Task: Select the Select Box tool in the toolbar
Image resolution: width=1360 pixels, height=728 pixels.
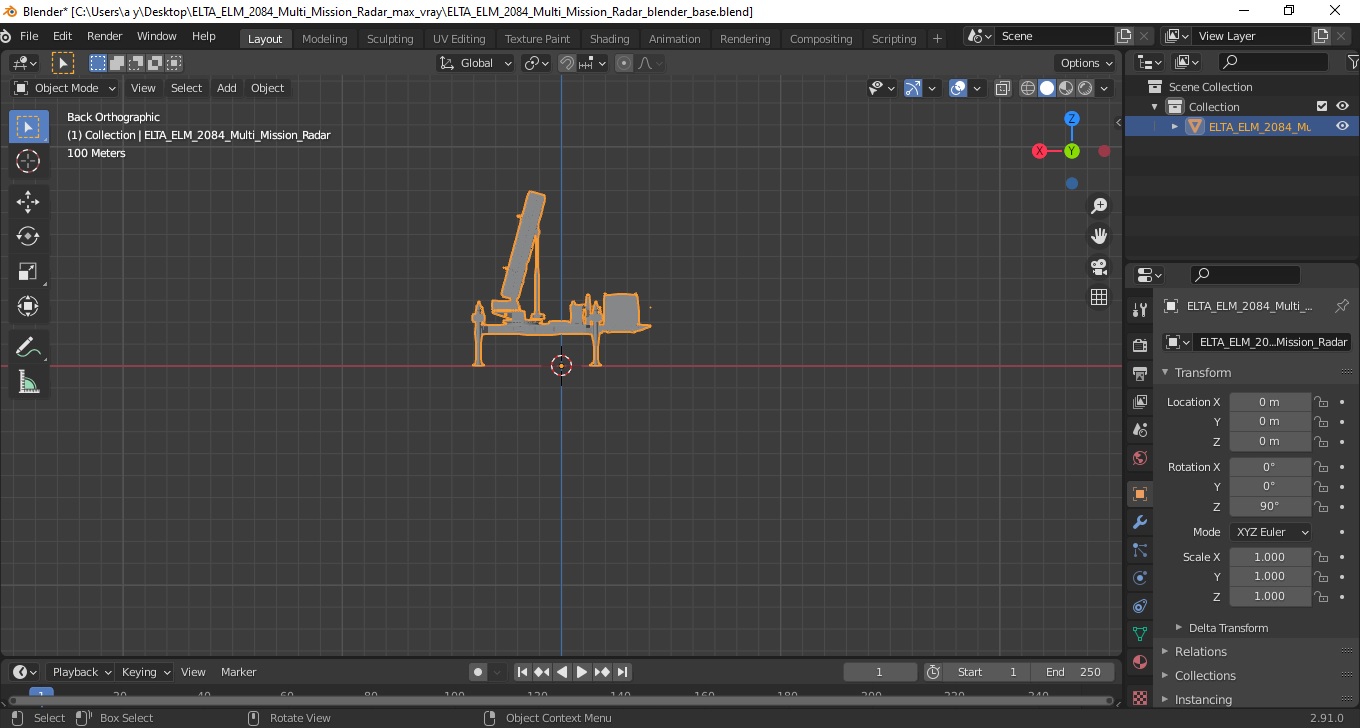Action: tap(28, 127)
